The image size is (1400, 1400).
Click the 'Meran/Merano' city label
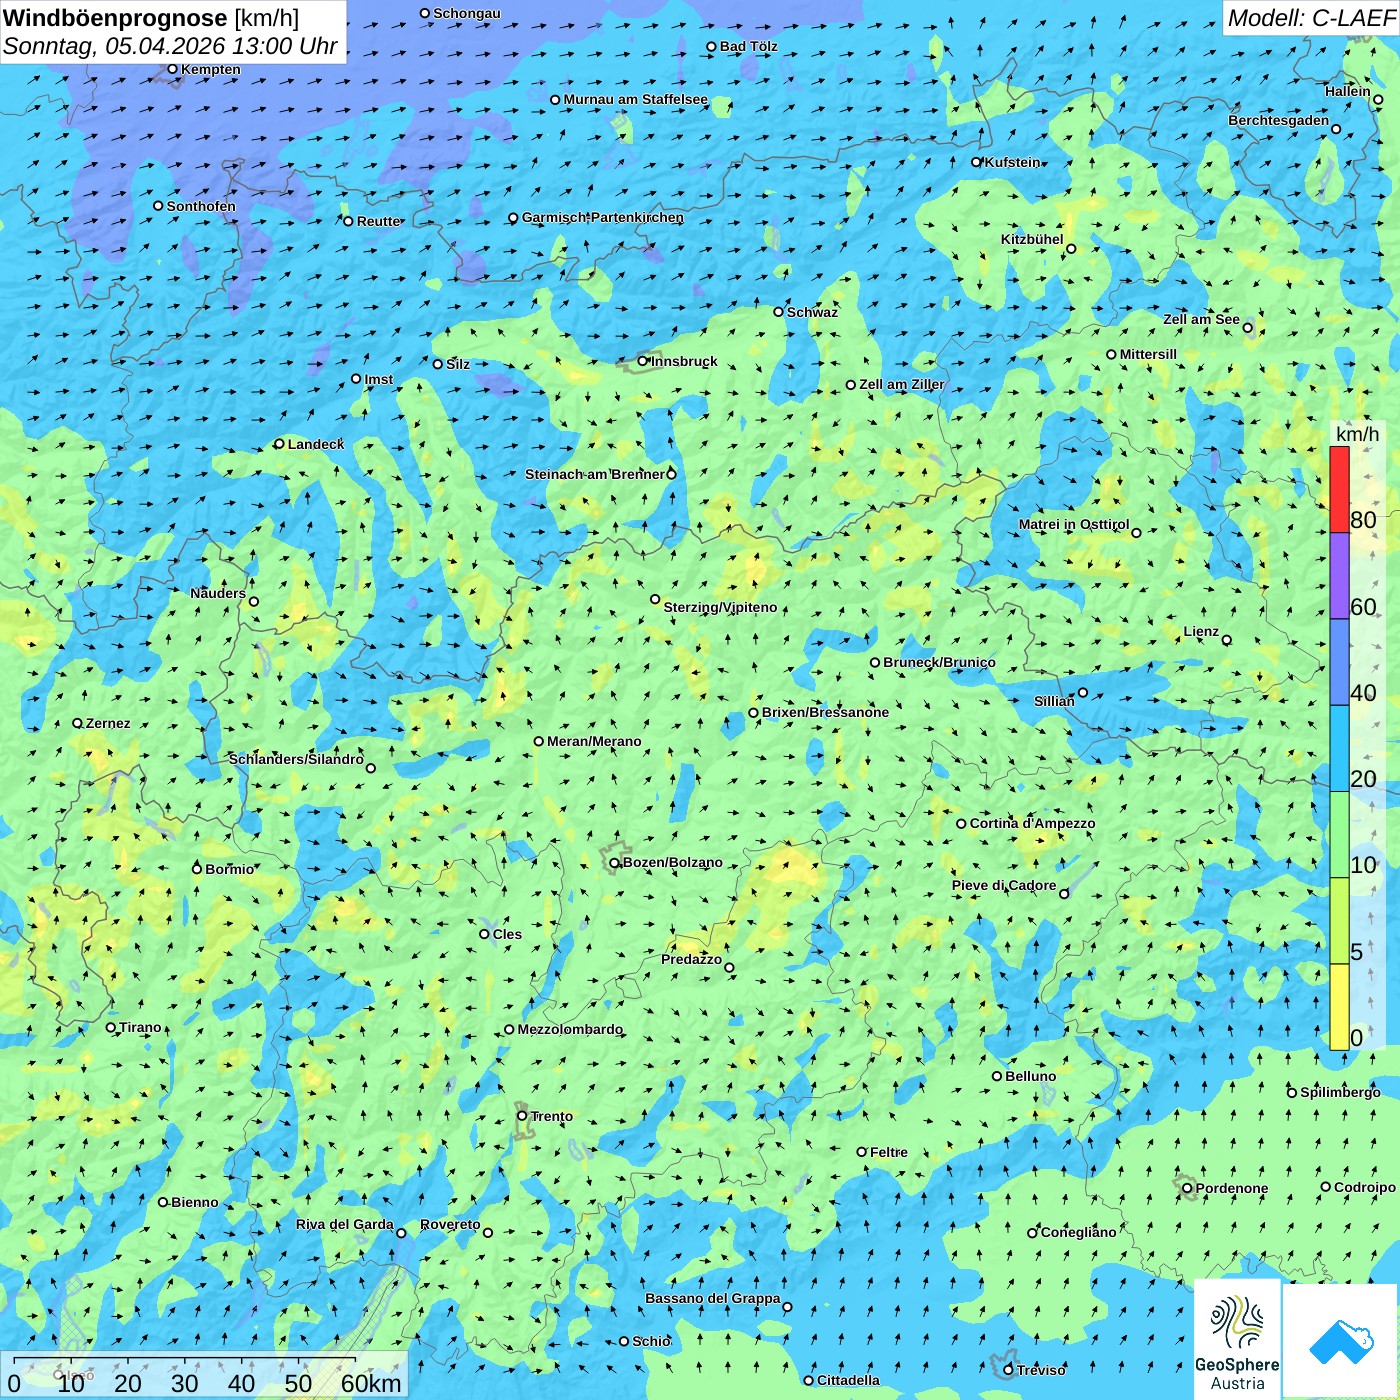tap(594, 741)
